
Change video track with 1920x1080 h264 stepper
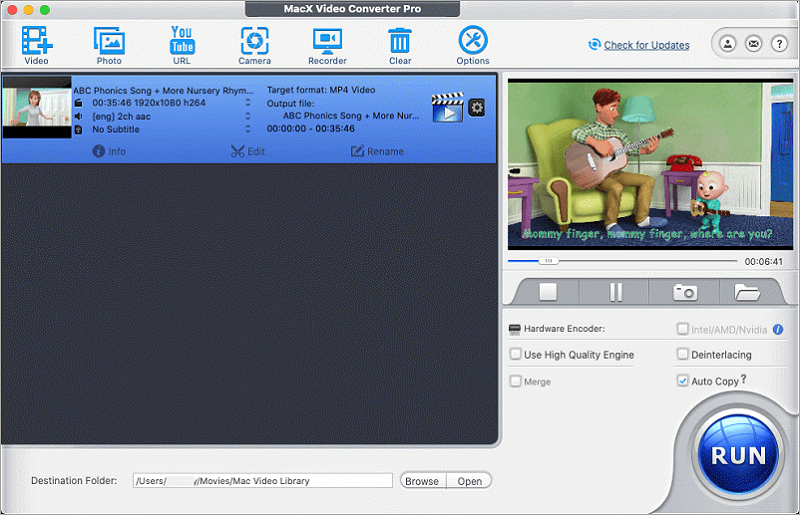[x=248, y=103]
